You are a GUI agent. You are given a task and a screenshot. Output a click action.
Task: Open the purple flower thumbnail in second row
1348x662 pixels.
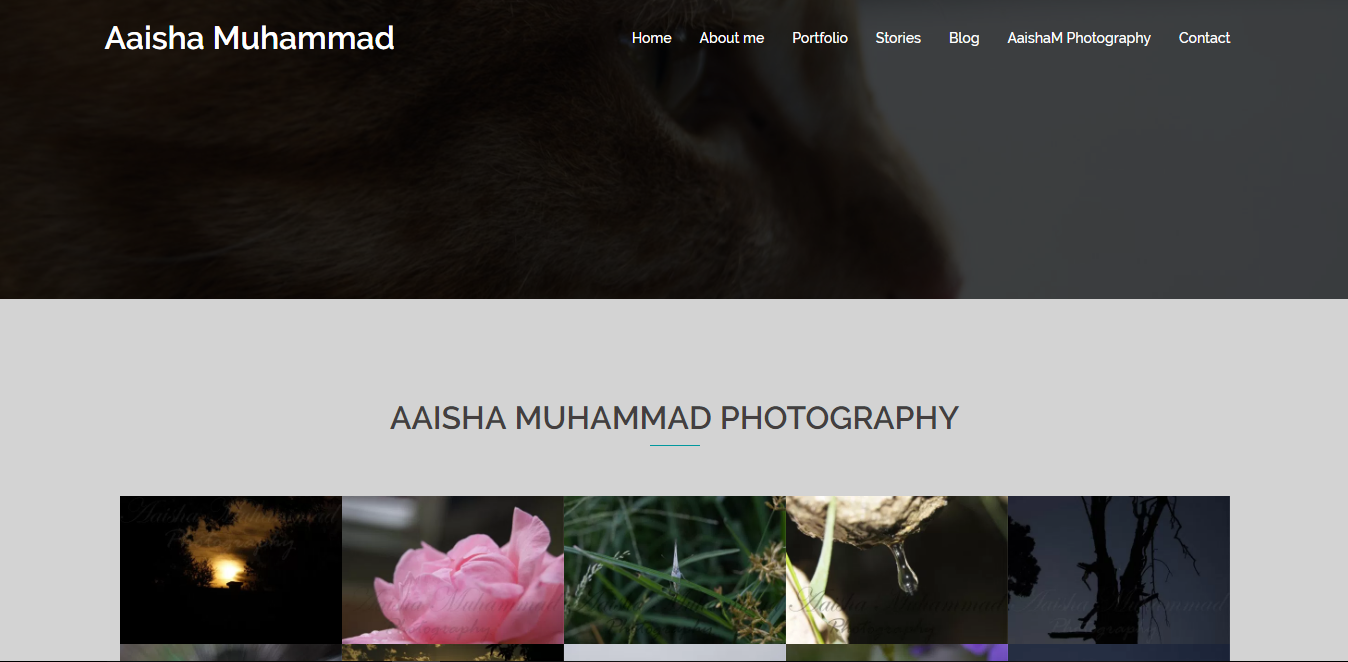(x=897, y=653)
